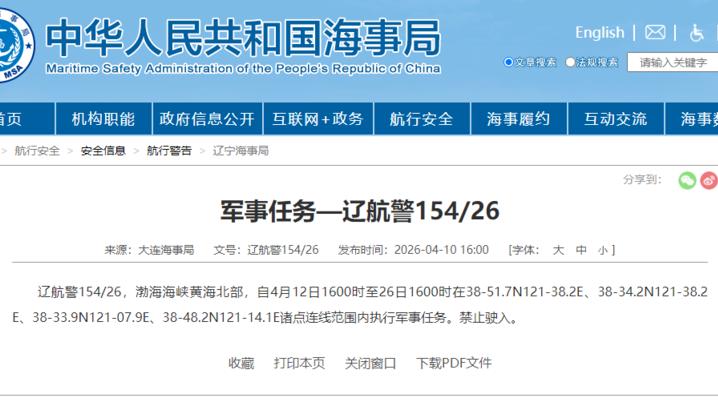Click the accessibility wheelchair icon
This screenshot has height=406, width=718.
[697, 33]
